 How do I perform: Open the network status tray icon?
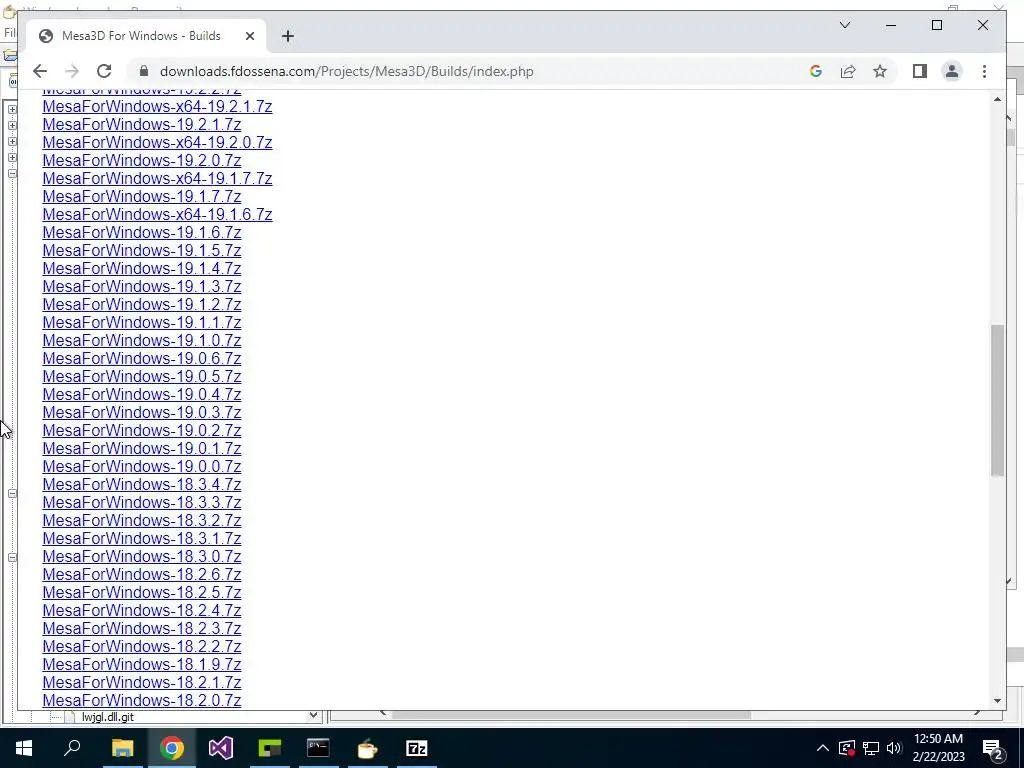[871, 748]
